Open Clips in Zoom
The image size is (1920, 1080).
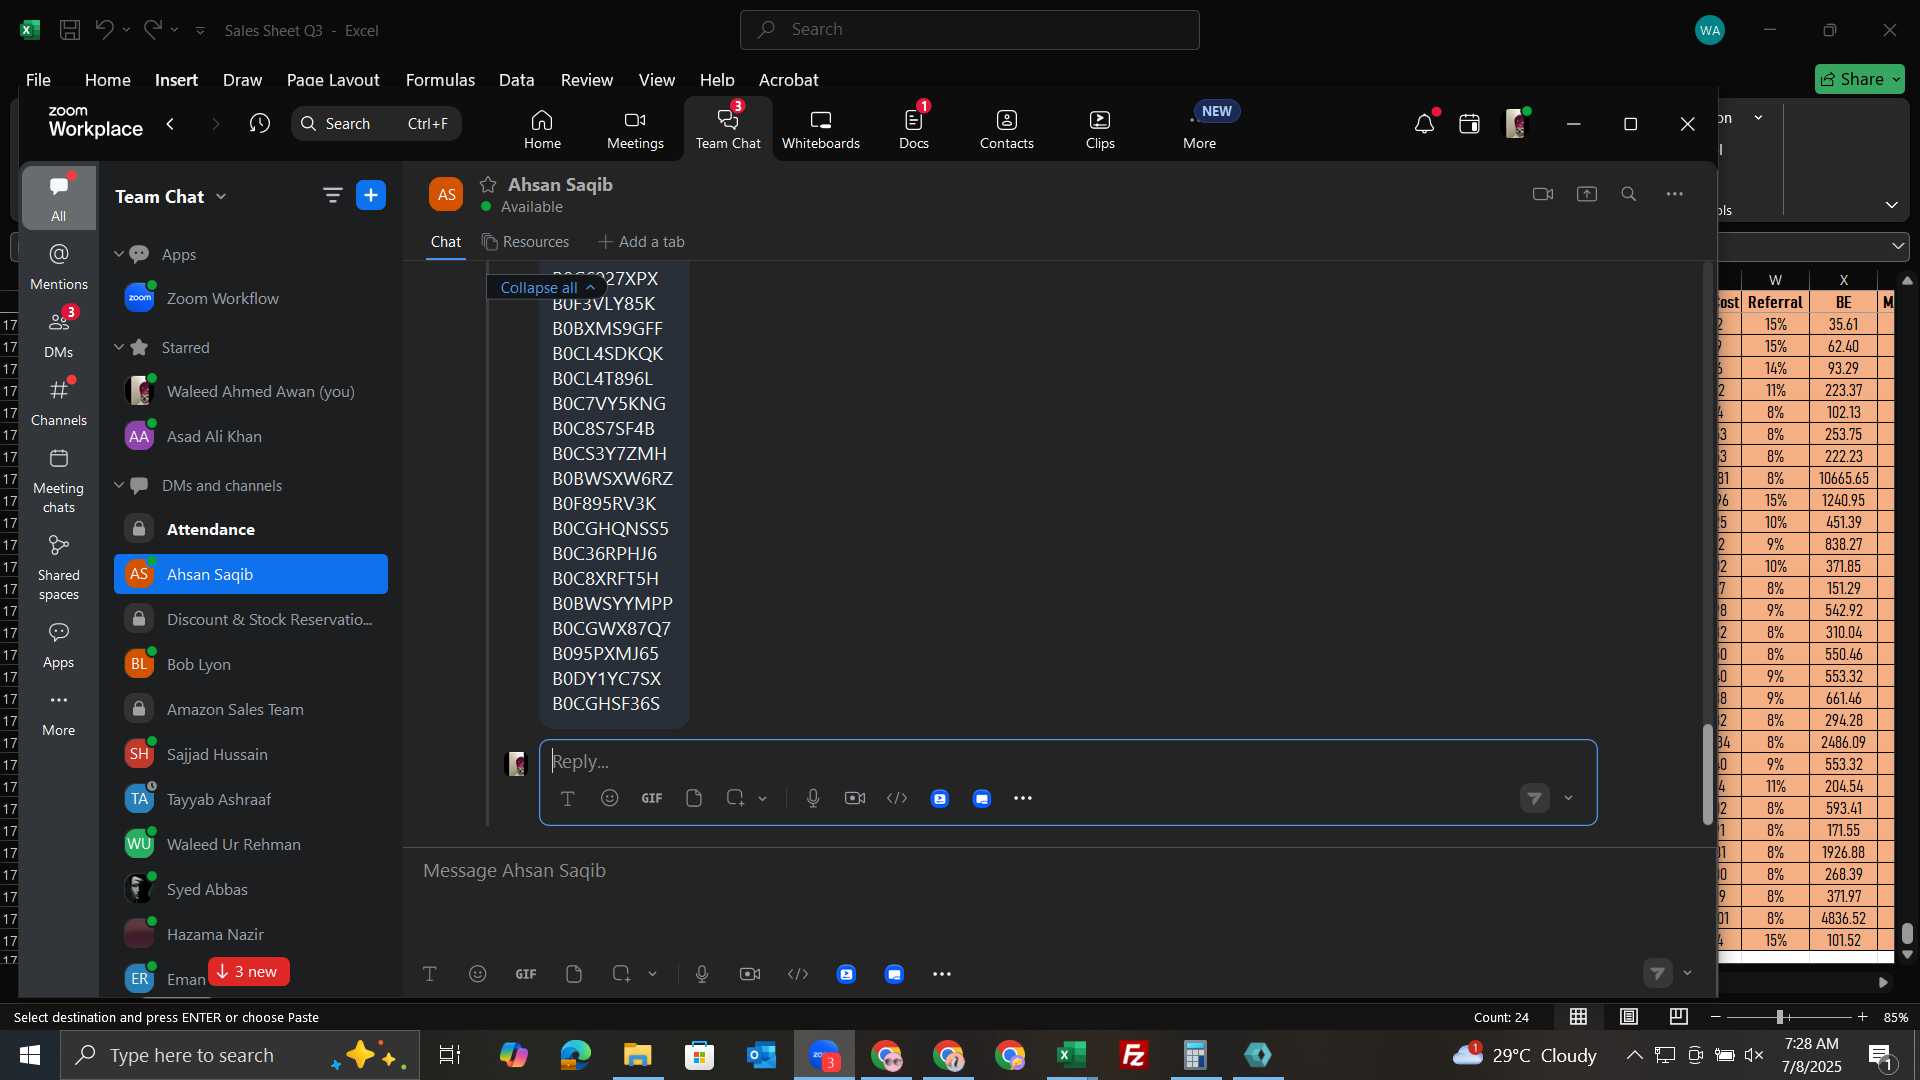[1100, 129]
